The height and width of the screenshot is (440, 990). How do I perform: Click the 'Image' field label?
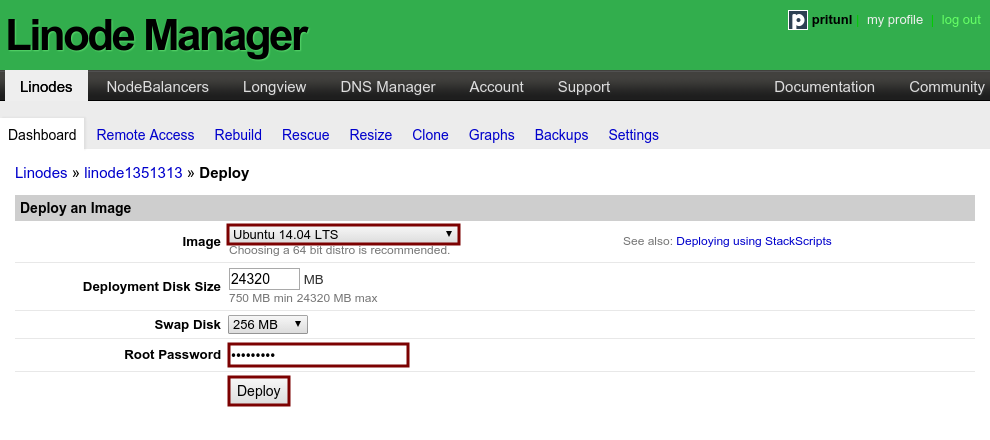tap(201, 242)
